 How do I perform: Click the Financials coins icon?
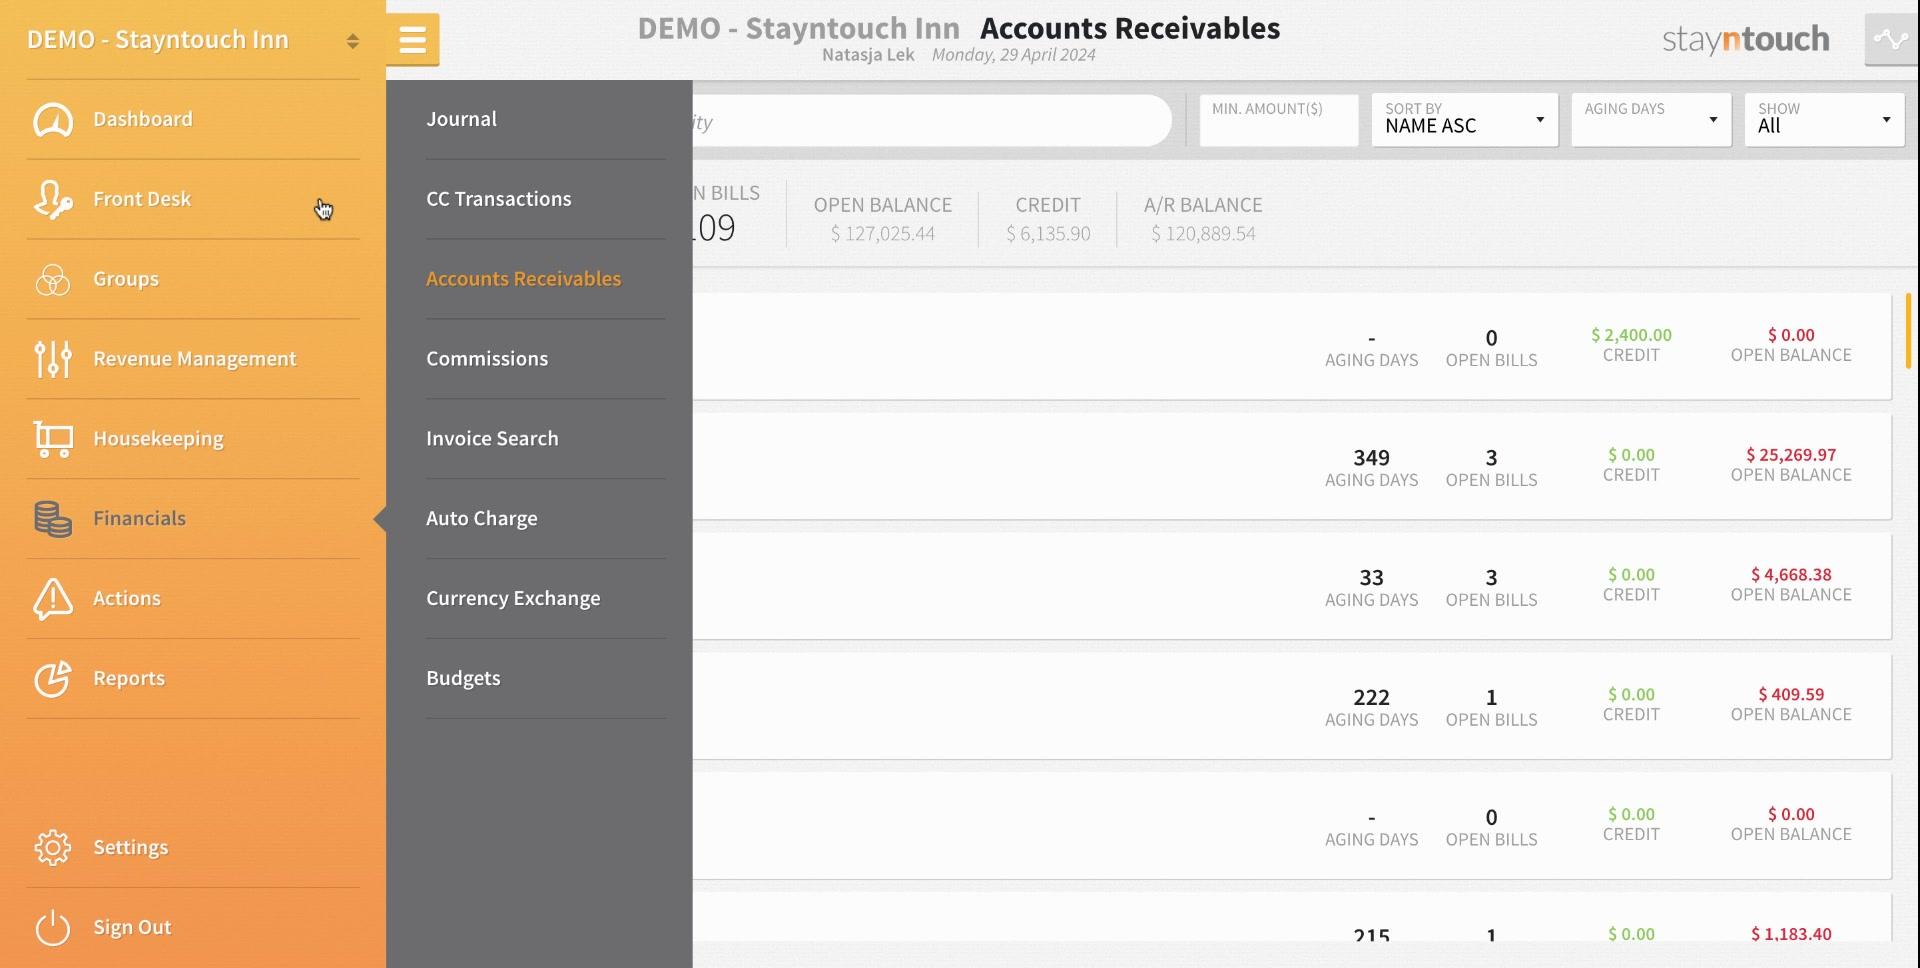(53, 519)
